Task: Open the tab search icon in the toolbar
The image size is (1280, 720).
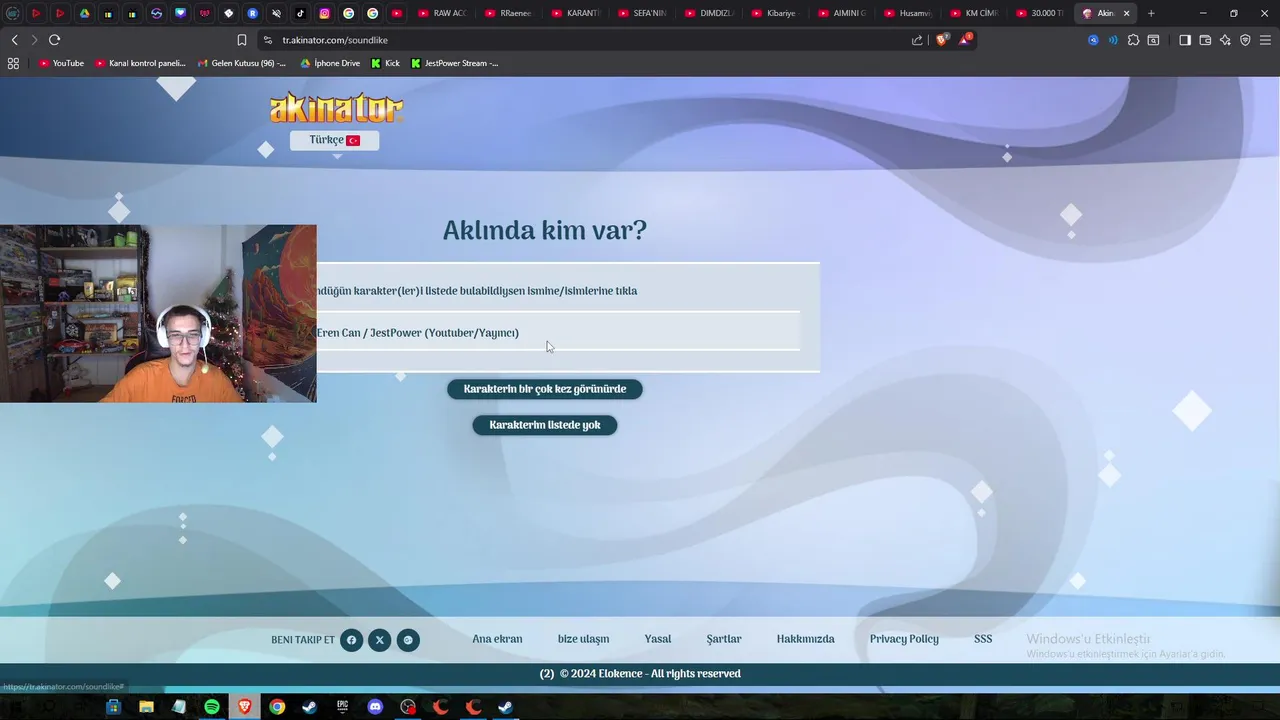Action: point(1153,40)
